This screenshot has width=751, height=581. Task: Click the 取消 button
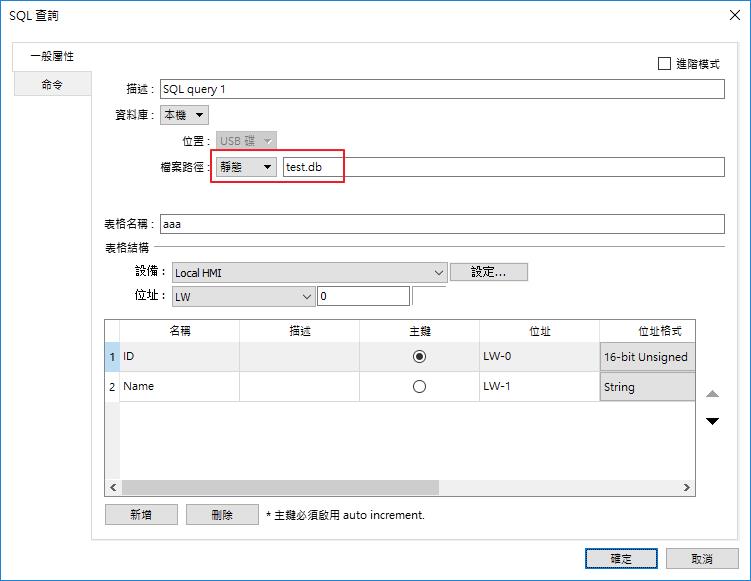point(702,559)
